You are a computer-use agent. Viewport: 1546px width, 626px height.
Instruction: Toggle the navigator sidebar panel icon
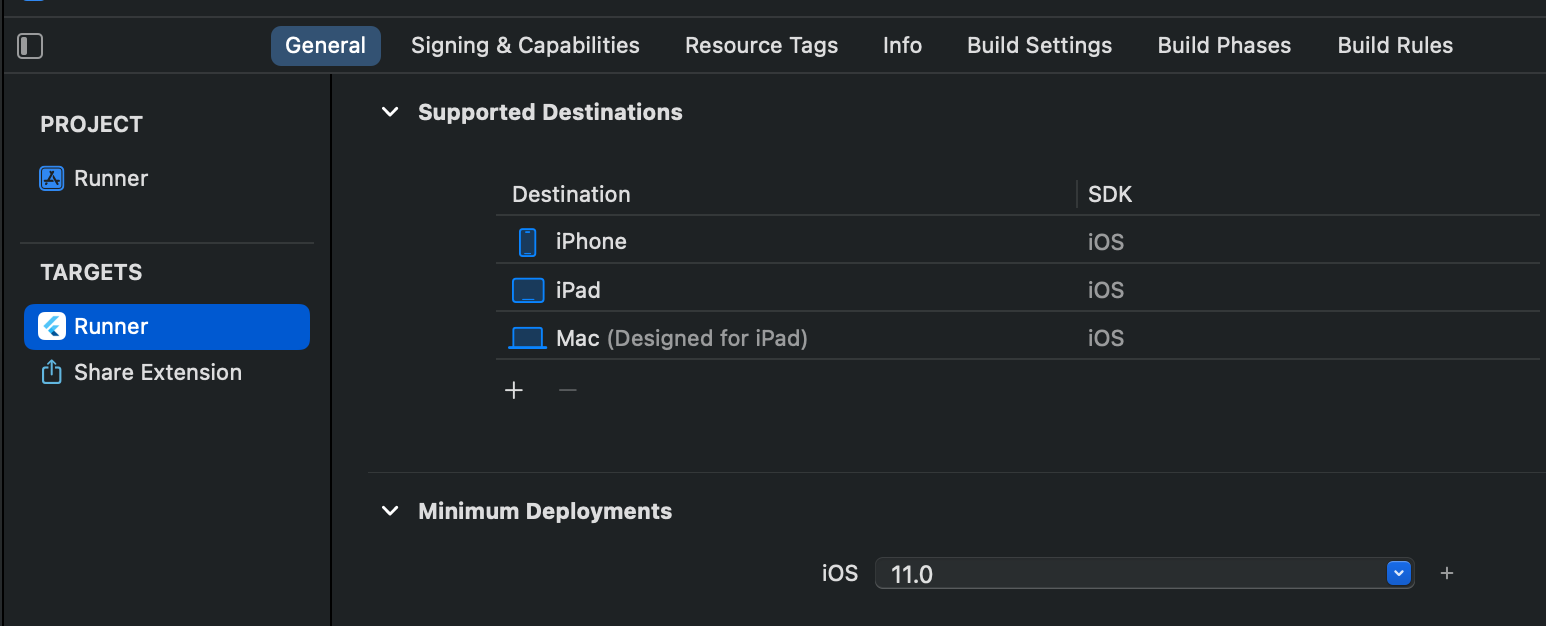coord(30,46)
